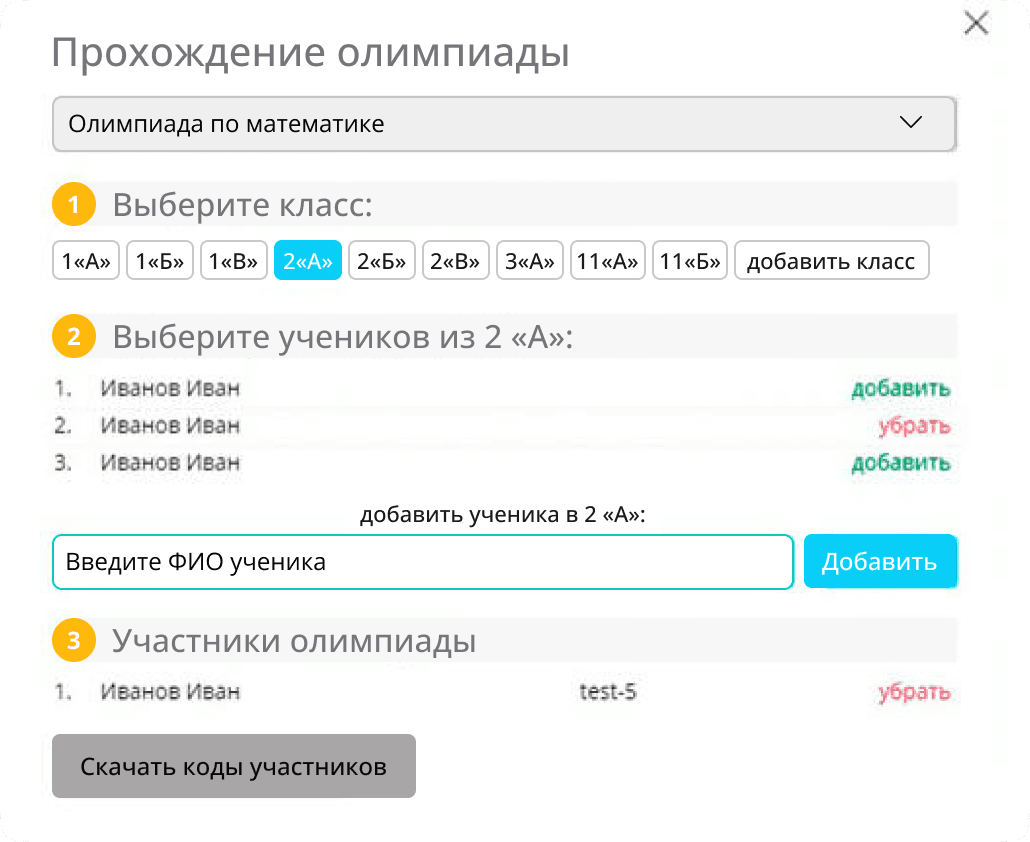Click the title 'Прохождение олимпиады'

pyautogui.click(x=310, y=53)
